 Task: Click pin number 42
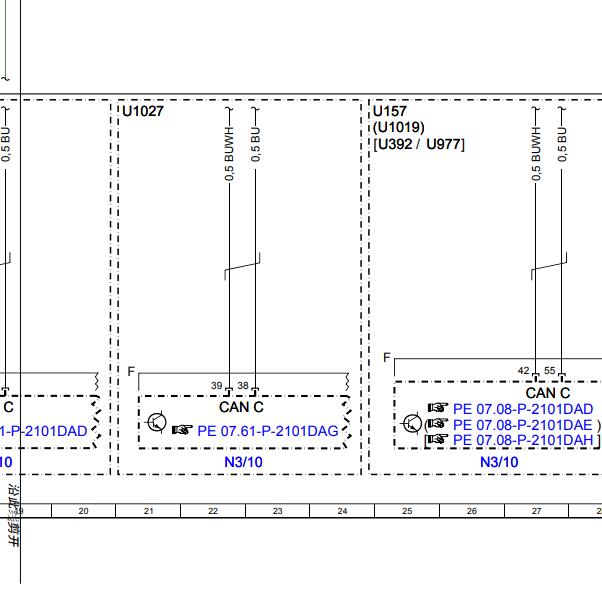[x=523, y=370]
